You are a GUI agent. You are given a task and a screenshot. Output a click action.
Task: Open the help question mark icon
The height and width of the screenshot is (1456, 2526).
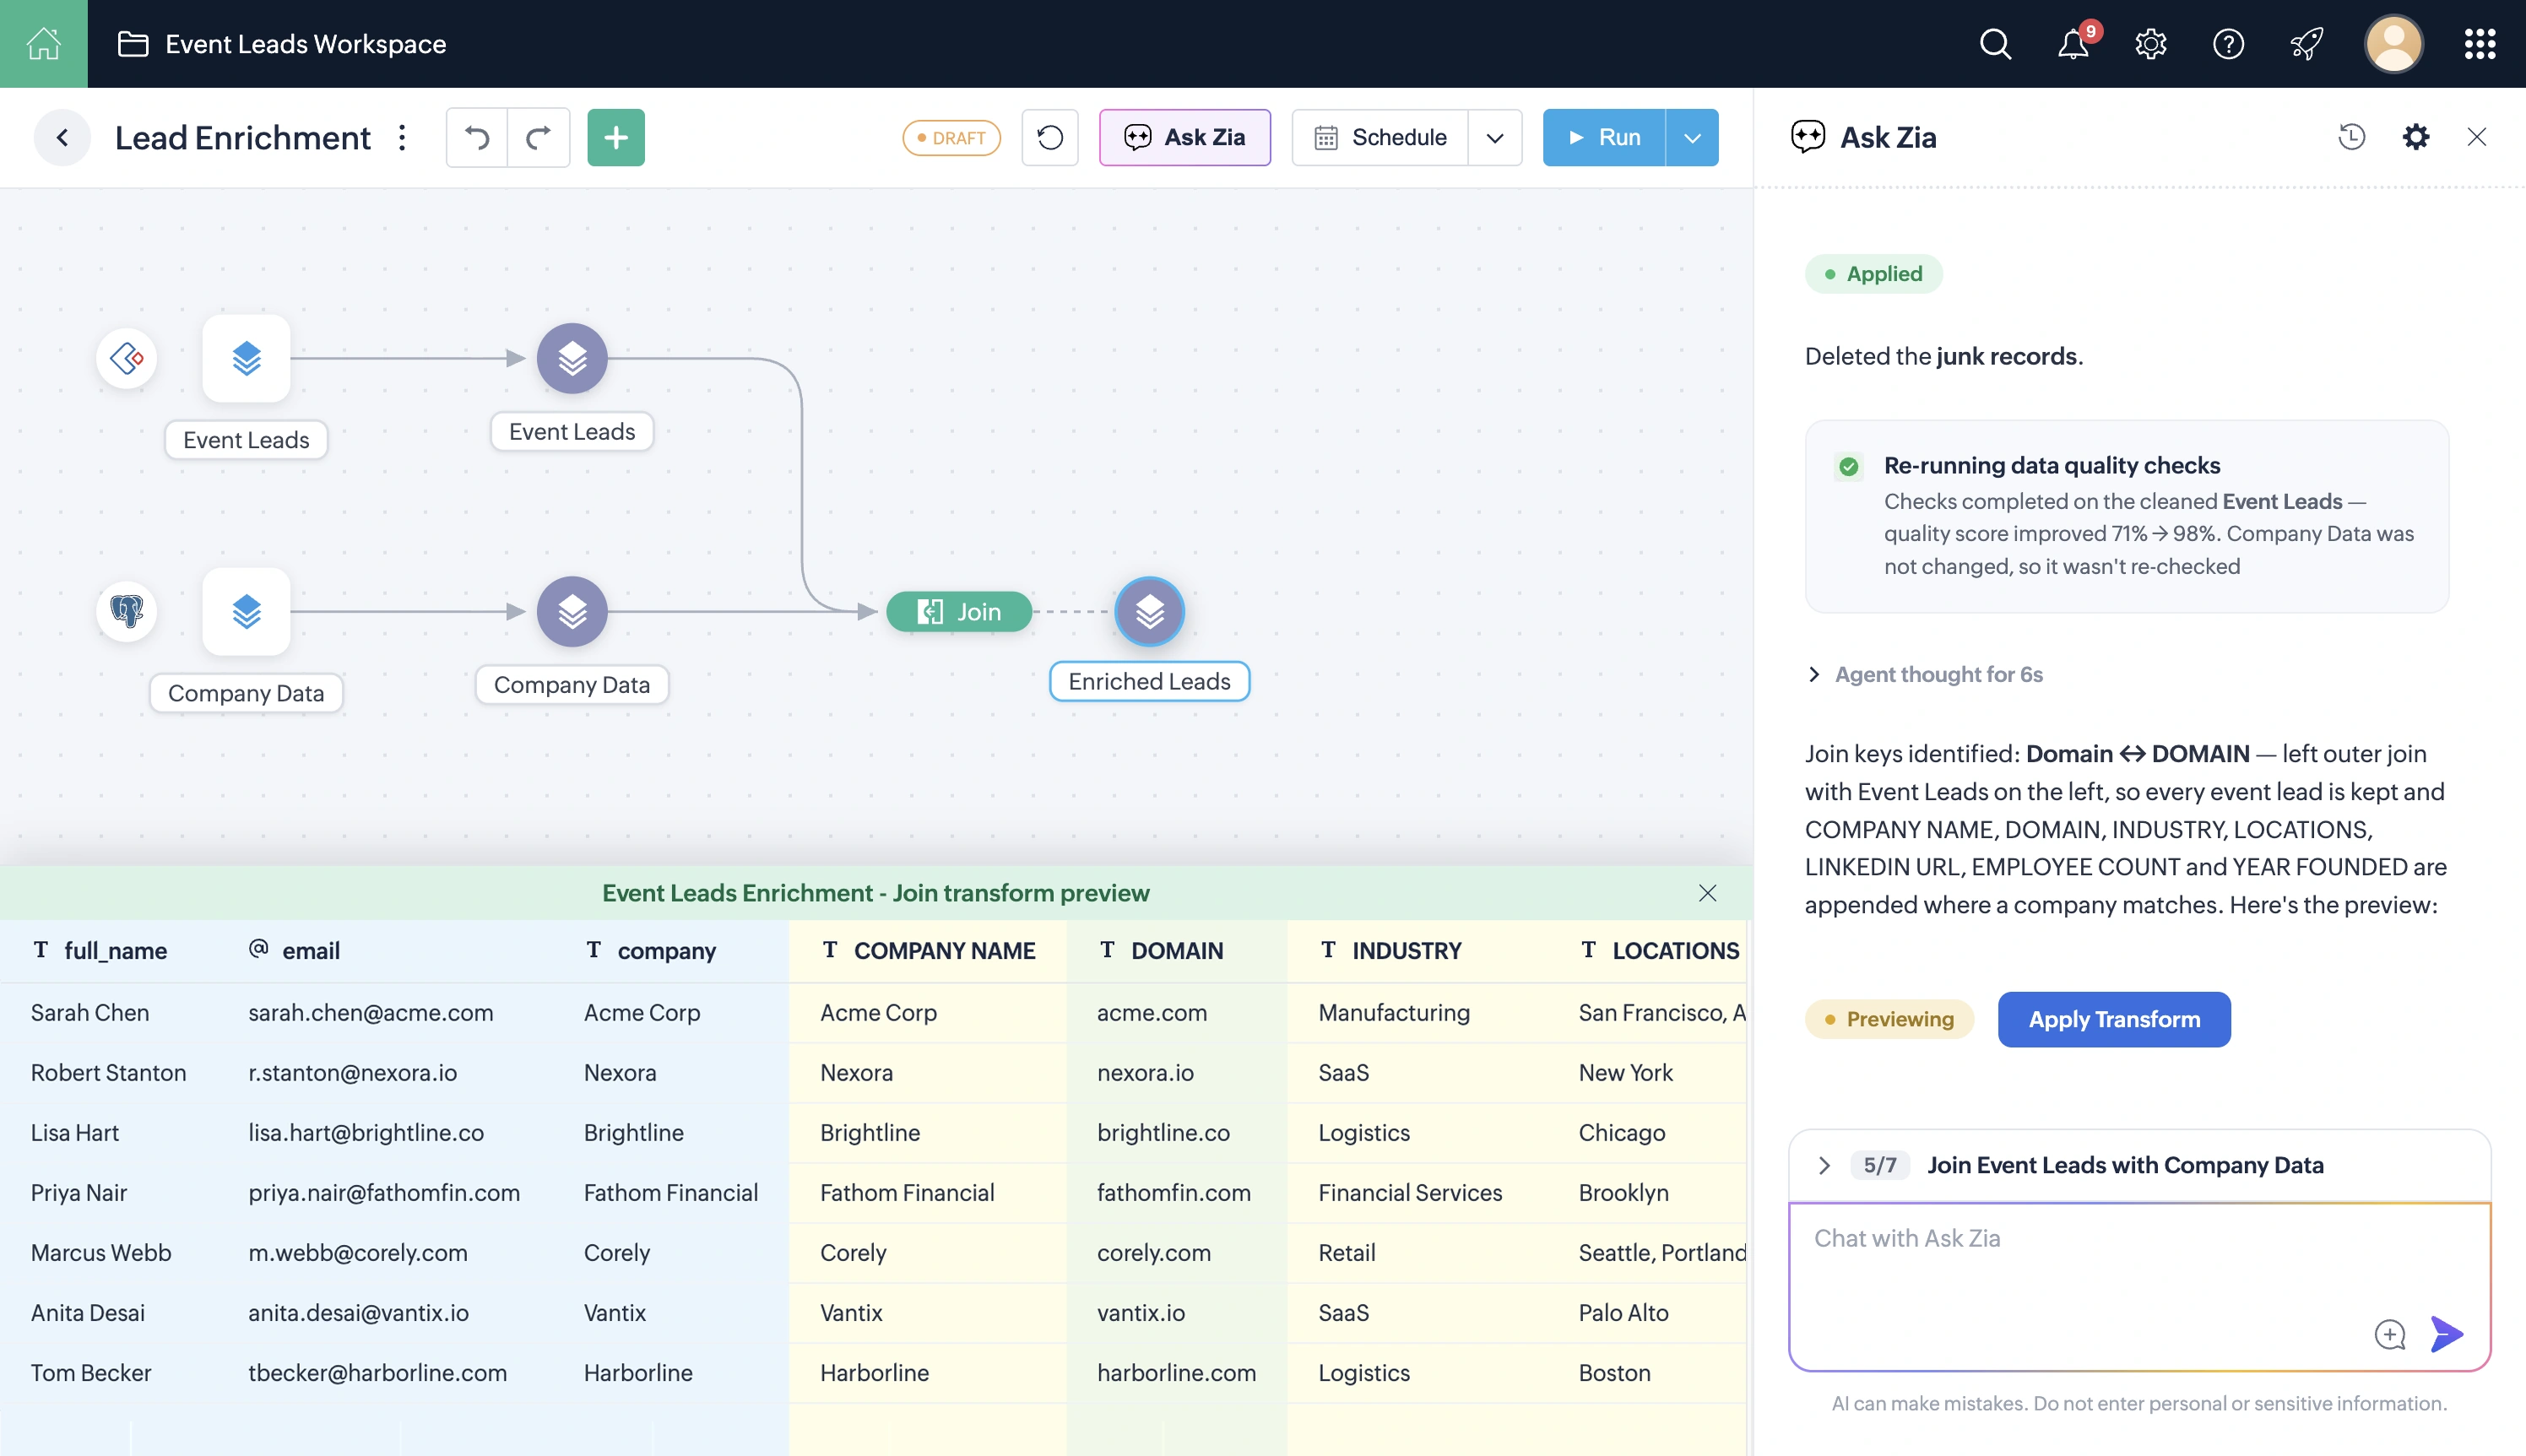click(2228, 44)
